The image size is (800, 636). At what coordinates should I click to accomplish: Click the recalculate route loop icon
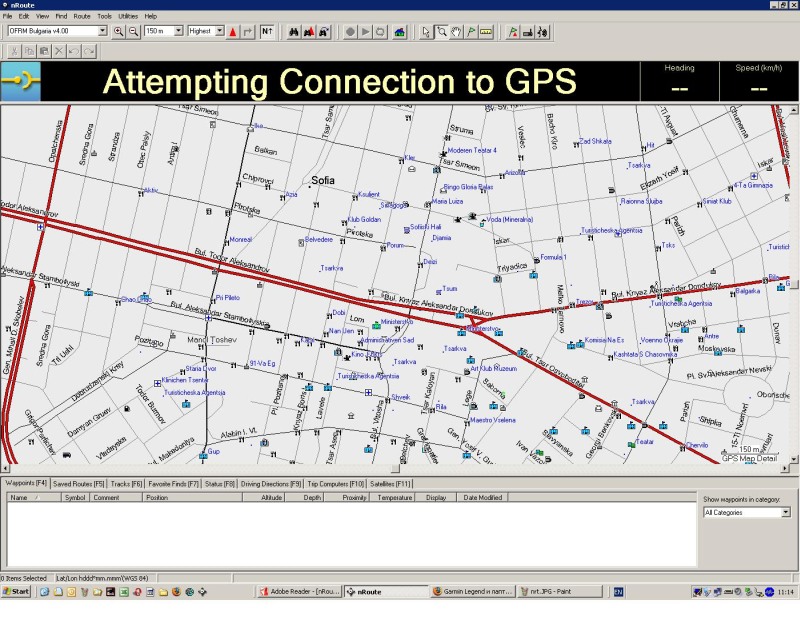(x=380, y=32)
